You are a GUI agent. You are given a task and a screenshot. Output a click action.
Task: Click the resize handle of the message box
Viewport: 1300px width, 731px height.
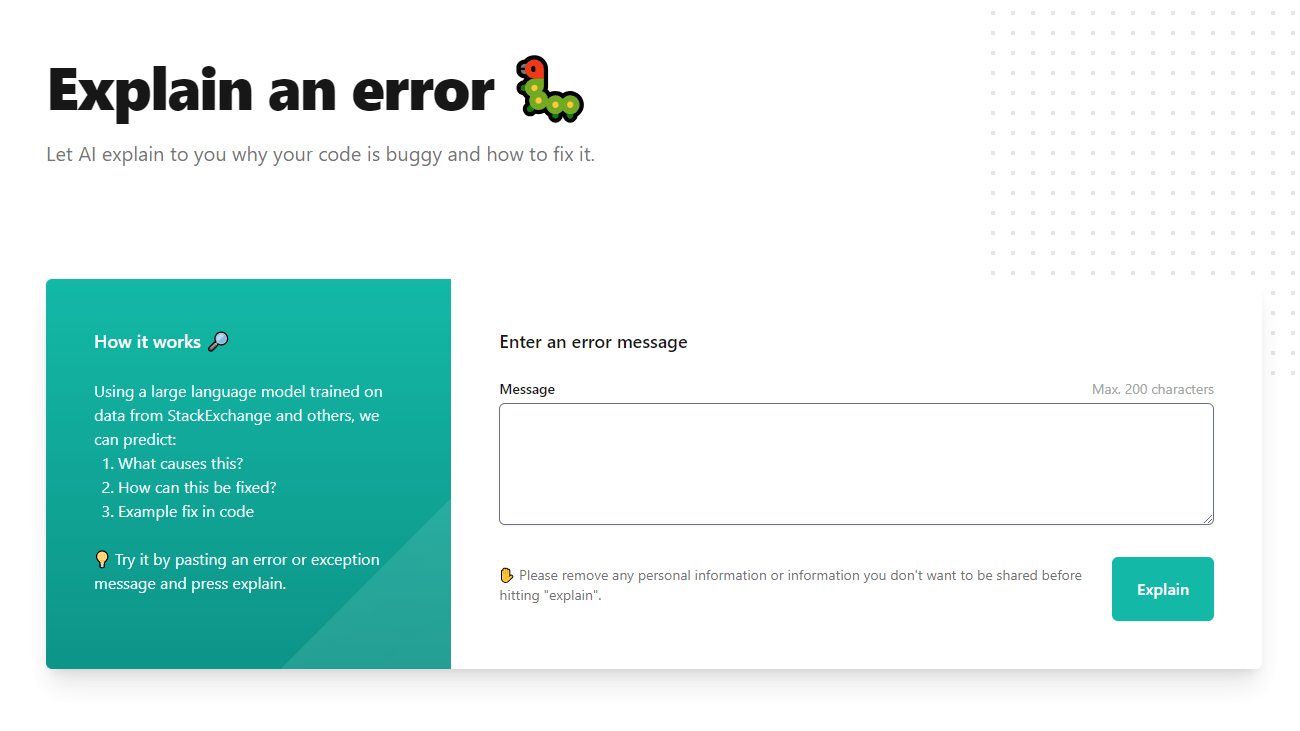[x=1208, y=519]
